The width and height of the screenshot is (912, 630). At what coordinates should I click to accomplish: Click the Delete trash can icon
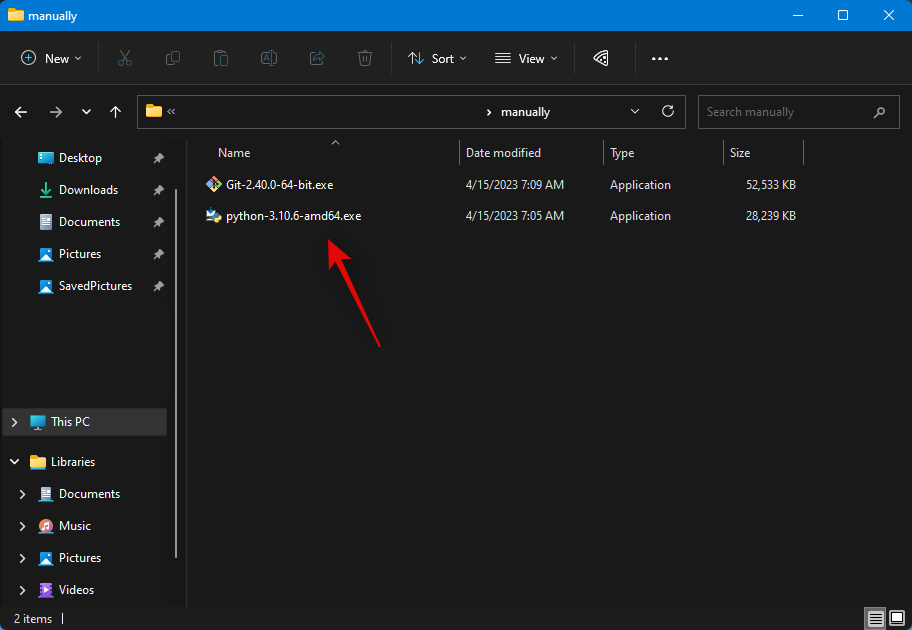point(365,59)
